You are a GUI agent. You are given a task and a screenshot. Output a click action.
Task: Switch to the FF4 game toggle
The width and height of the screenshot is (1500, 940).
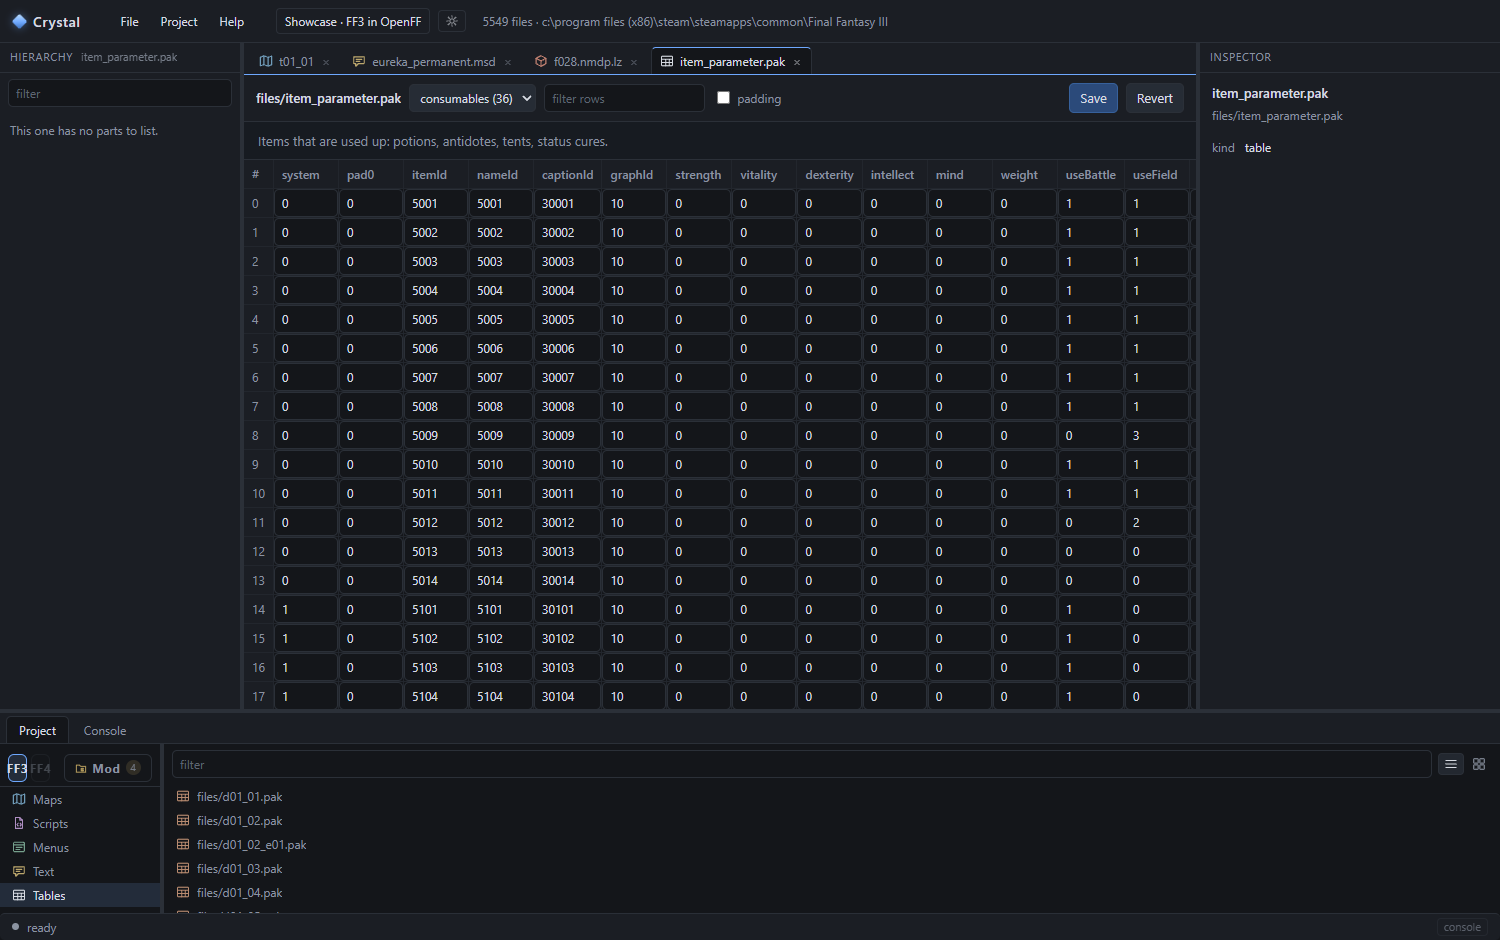point(40,768)
